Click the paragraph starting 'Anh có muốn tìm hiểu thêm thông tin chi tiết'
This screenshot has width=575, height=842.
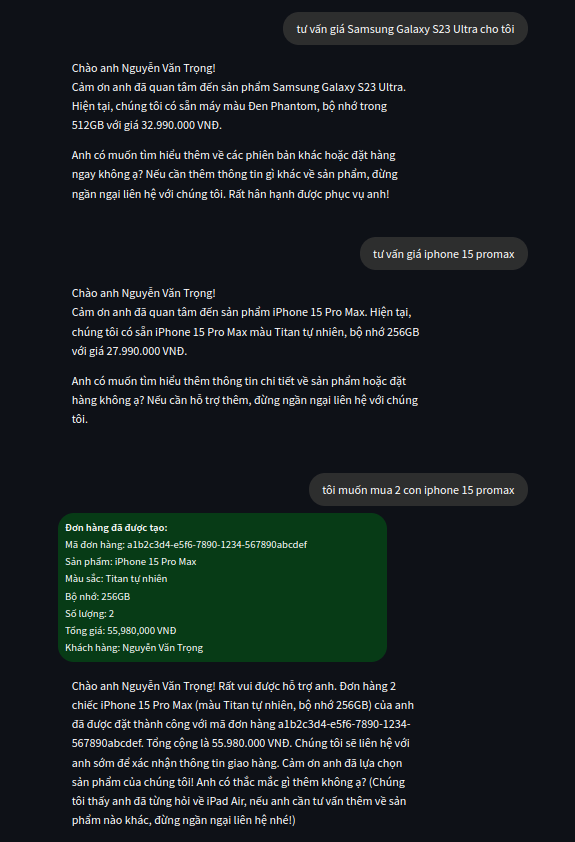click(245, 400)
